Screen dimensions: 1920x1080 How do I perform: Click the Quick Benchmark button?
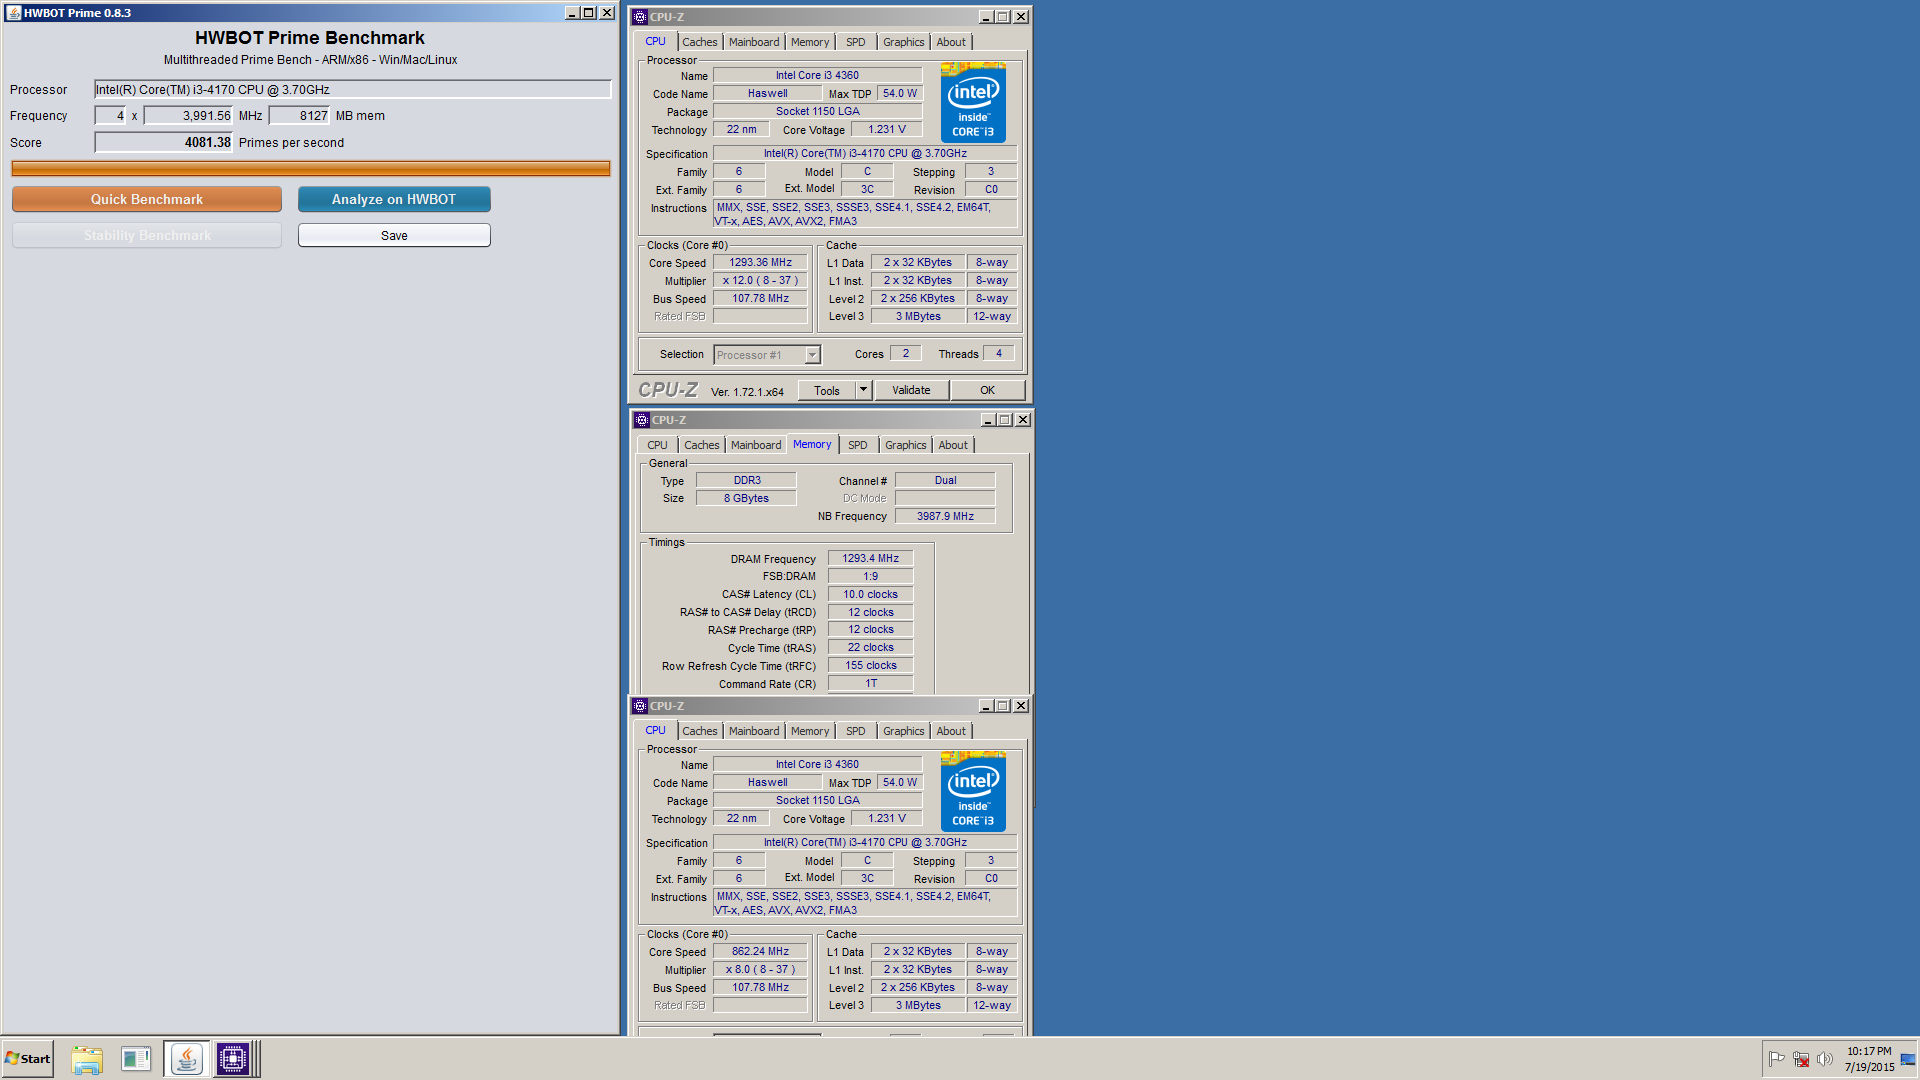147,199
